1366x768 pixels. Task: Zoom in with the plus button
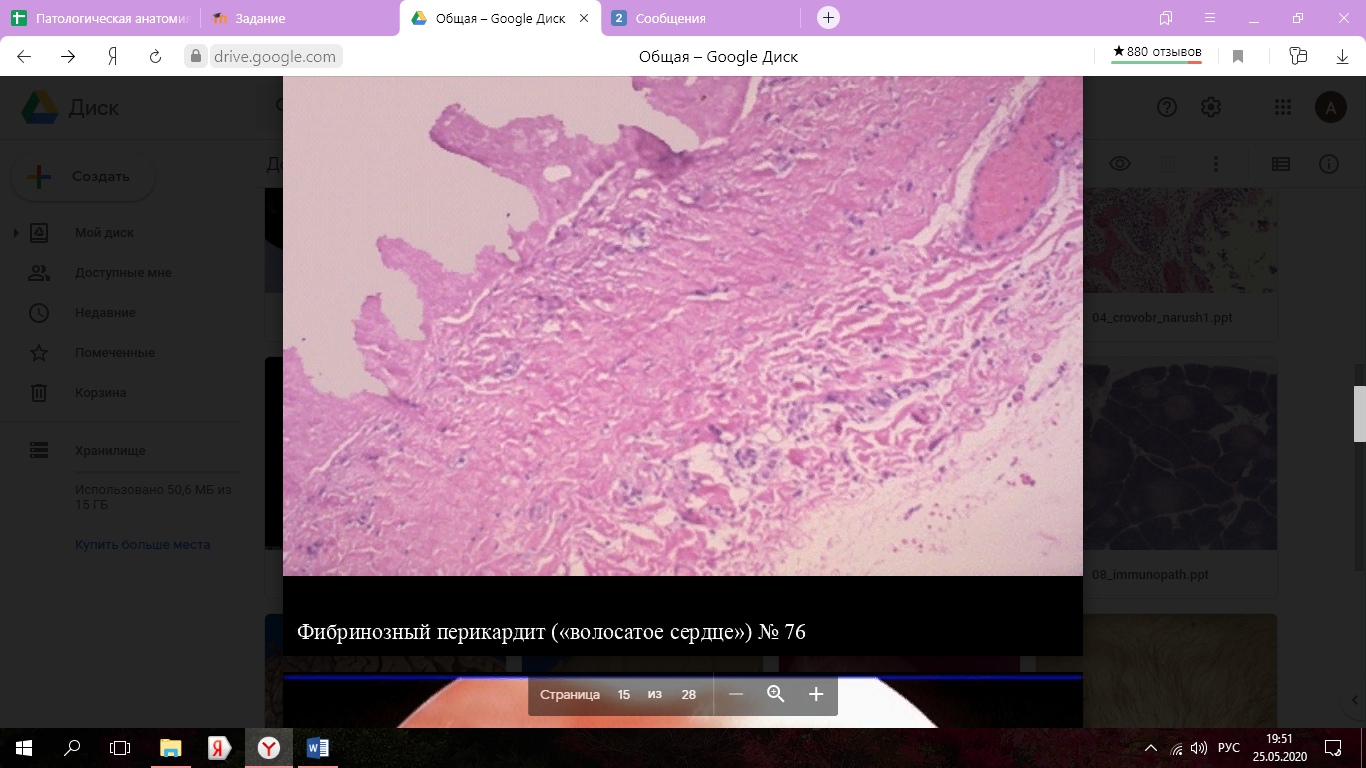click(x=816, y=694)
